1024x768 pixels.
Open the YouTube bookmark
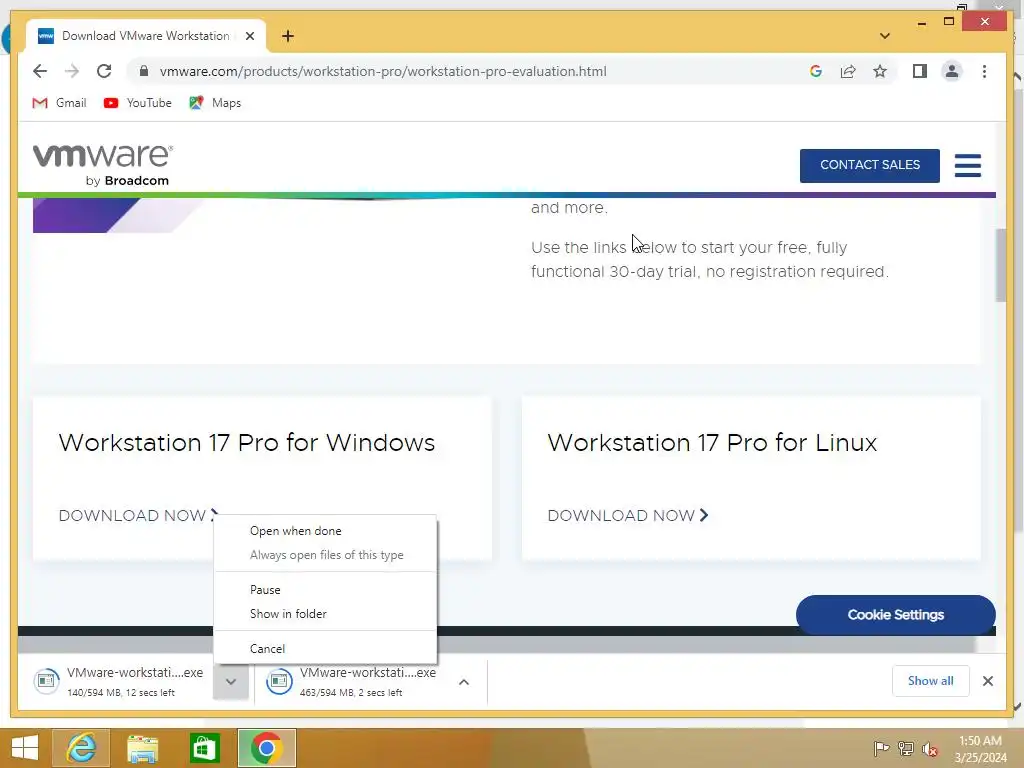coord(138,103)
